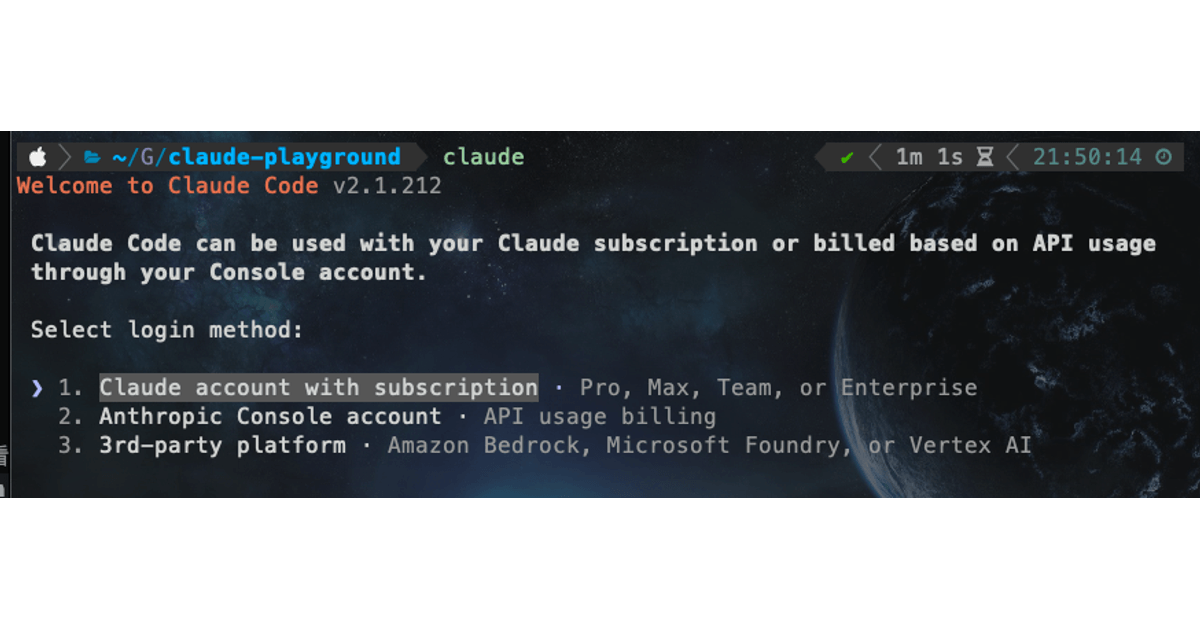
Task: Click the clock icon beside the time
Action: (1163, 157)
